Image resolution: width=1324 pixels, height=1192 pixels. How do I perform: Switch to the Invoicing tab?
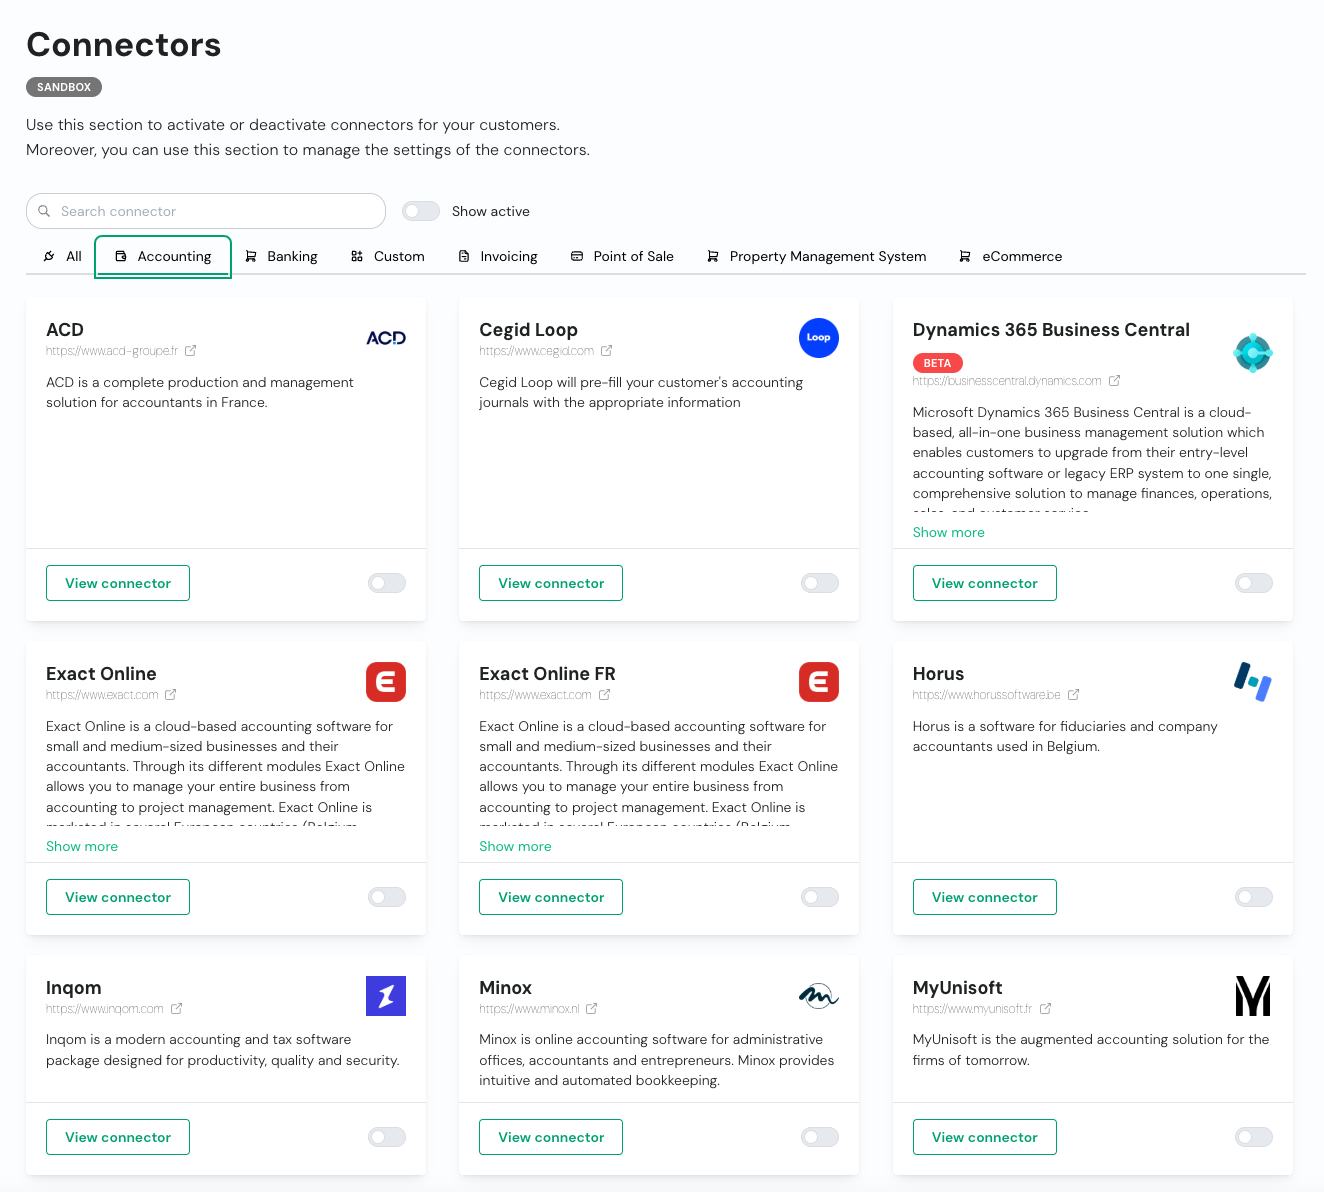[497, 256]
